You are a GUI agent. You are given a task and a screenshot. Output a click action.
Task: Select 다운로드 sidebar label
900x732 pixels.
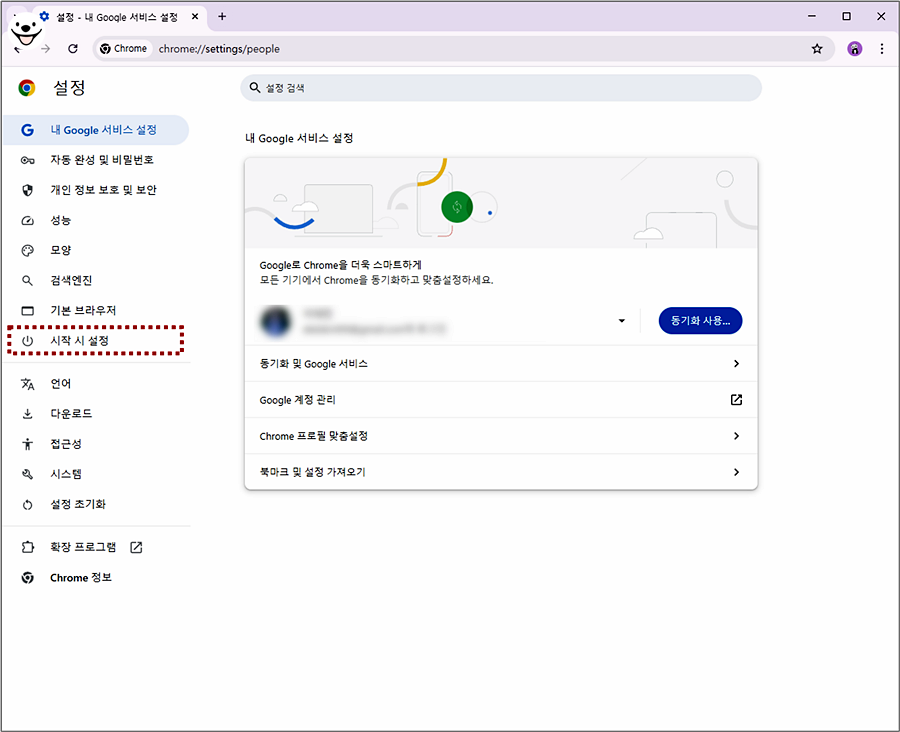point(71,414)
